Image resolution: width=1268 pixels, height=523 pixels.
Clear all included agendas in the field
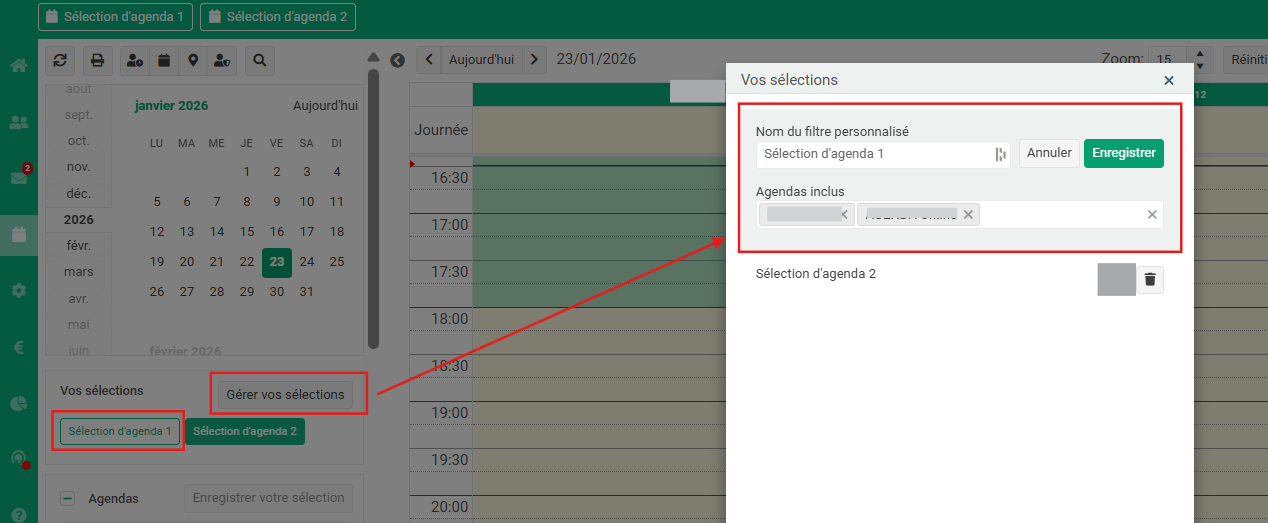[x=1151, y=215]
